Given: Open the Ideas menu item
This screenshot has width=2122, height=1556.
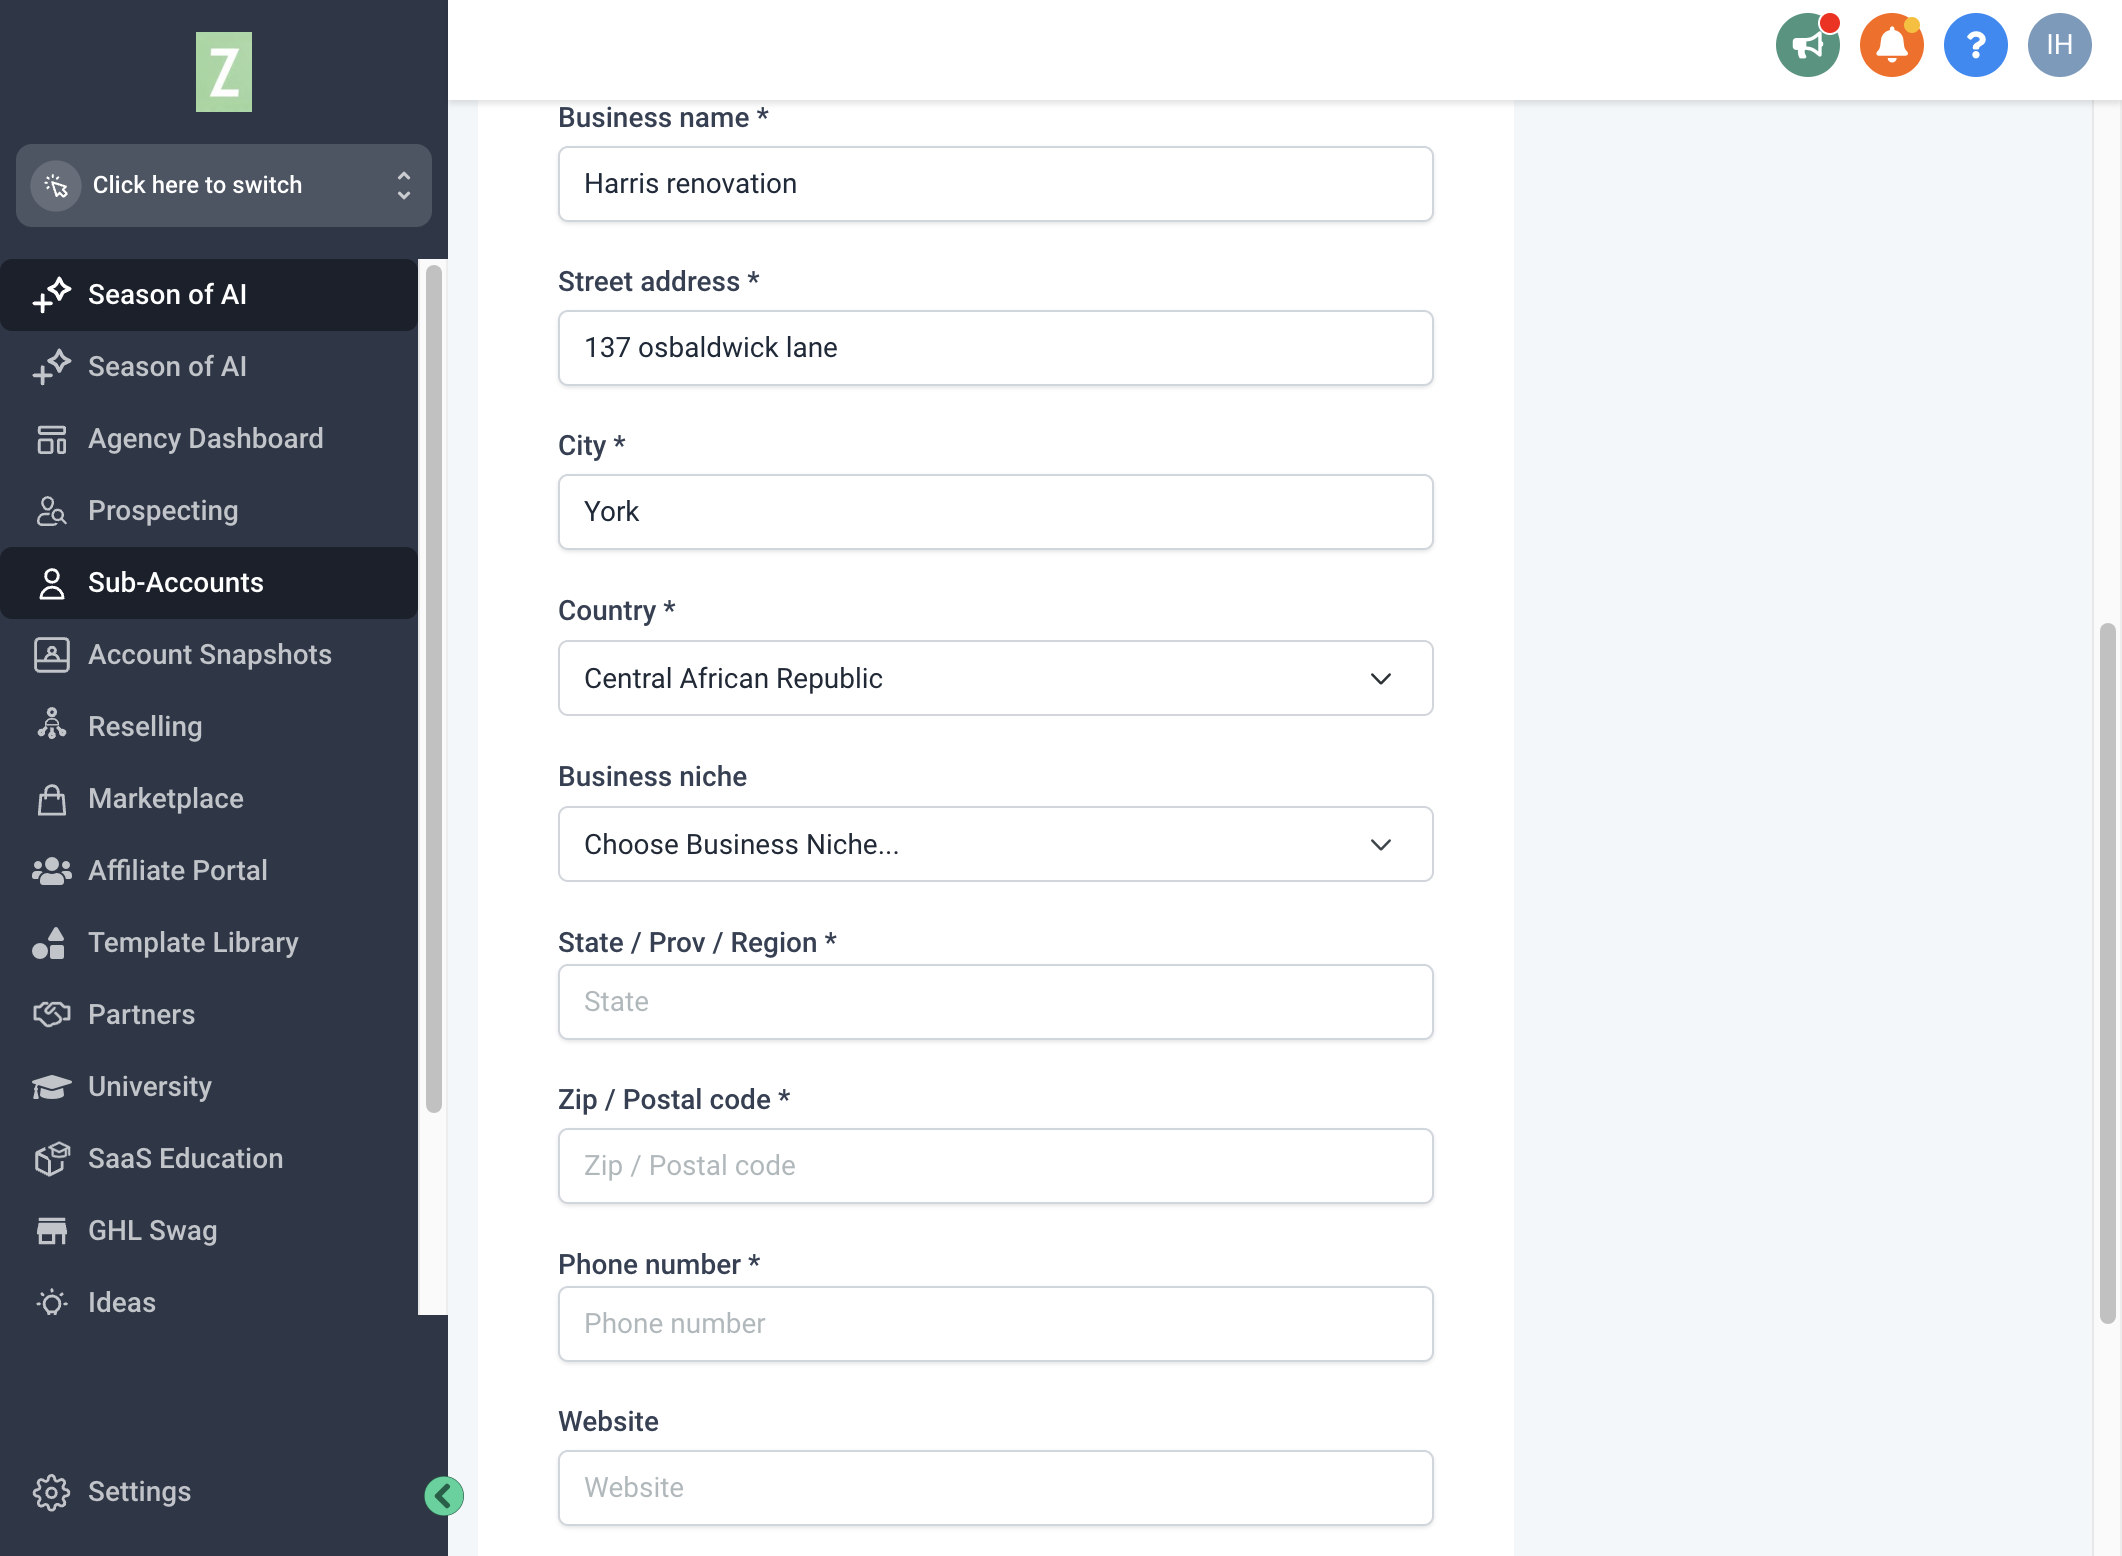Looking at the screenshot, I should tap(209, 1302).
